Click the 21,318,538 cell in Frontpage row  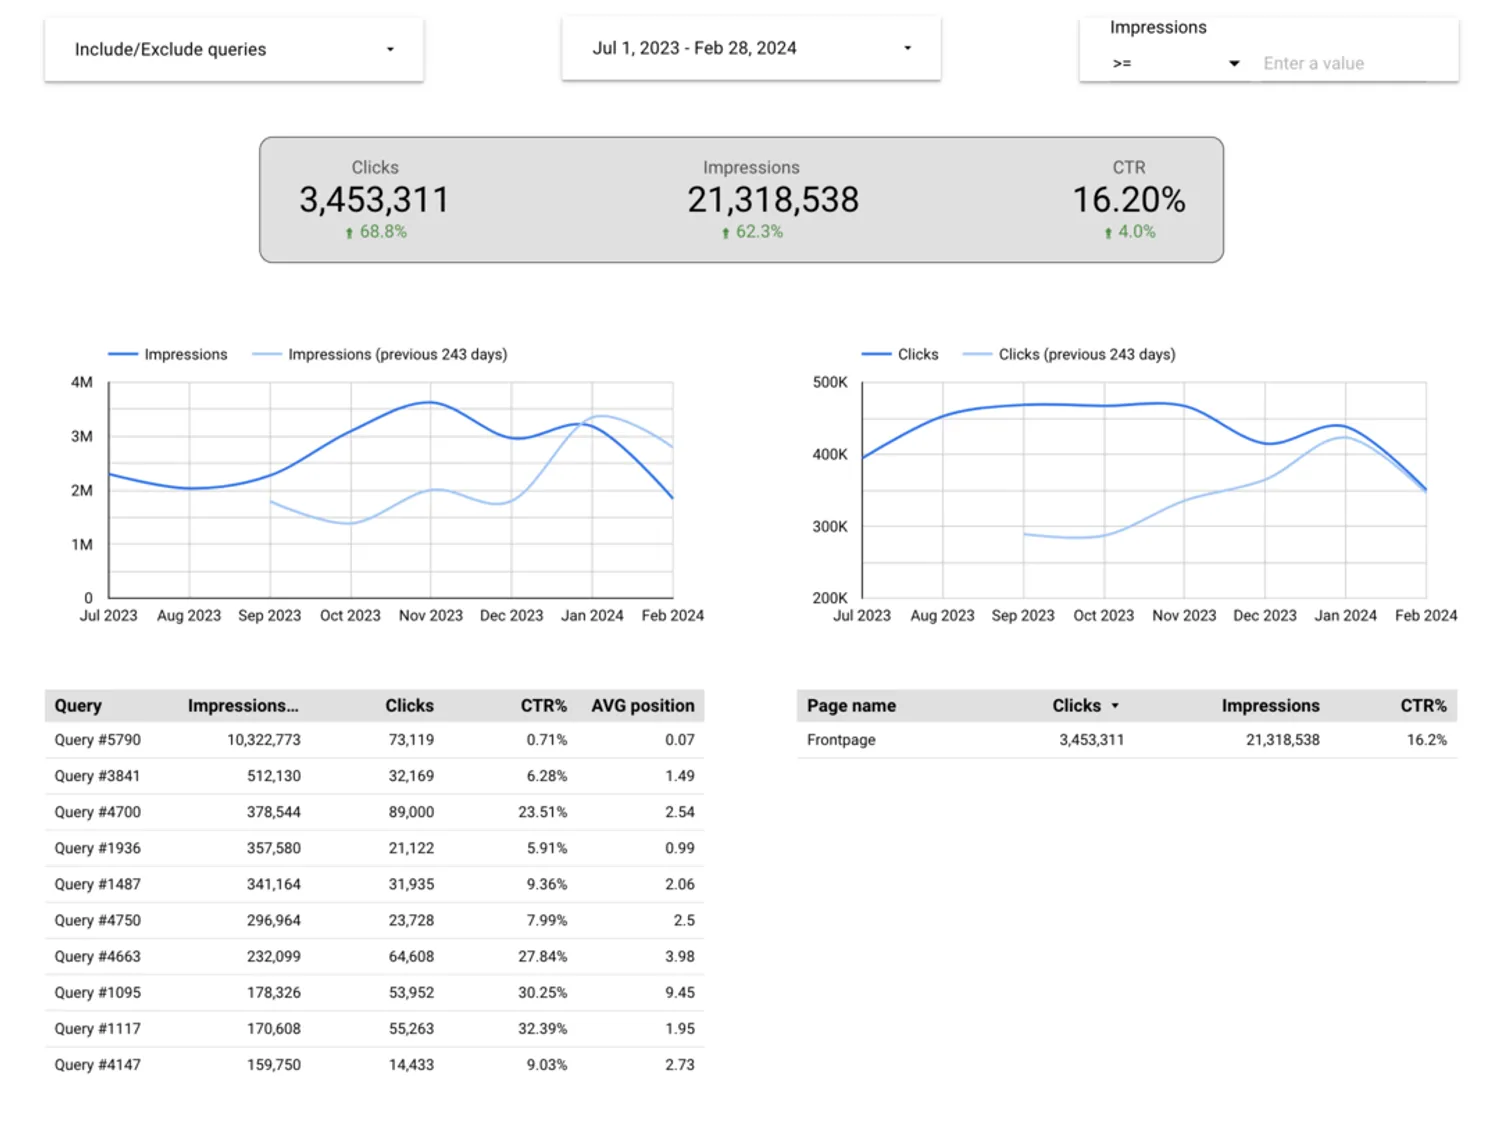[1283, 740]
